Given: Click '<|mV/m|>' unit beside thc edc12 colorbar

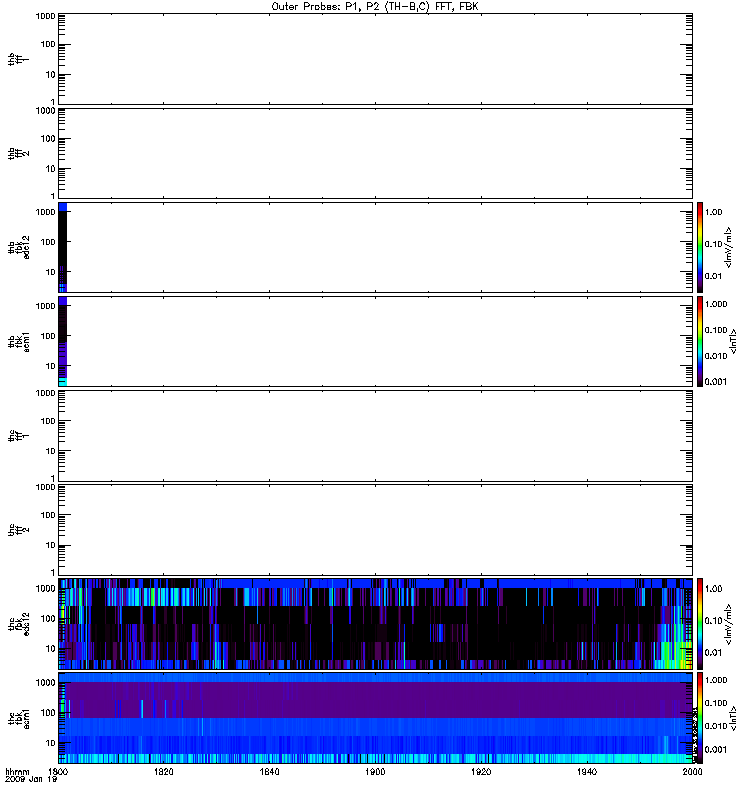Looking at the screenshot, I should click(x=729, y=624).
